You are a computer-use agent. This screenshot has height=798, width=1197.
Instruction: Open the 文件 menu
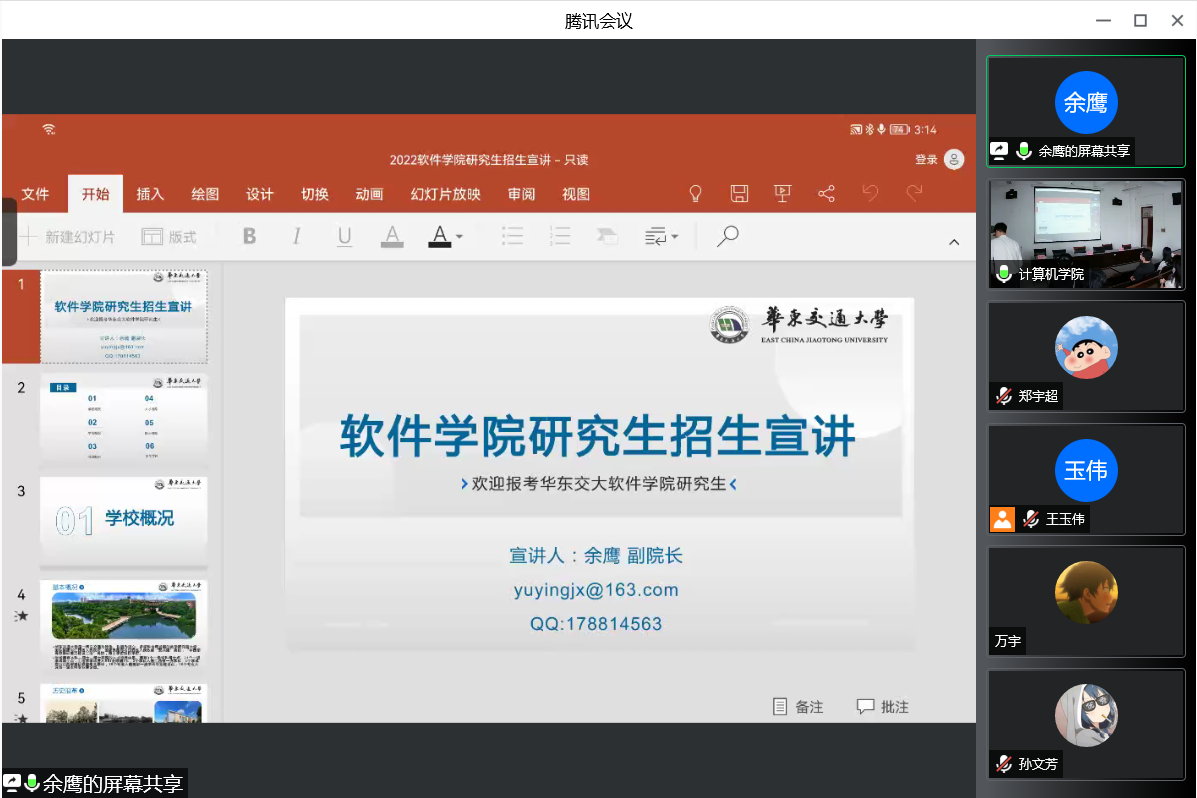(35, 194)
